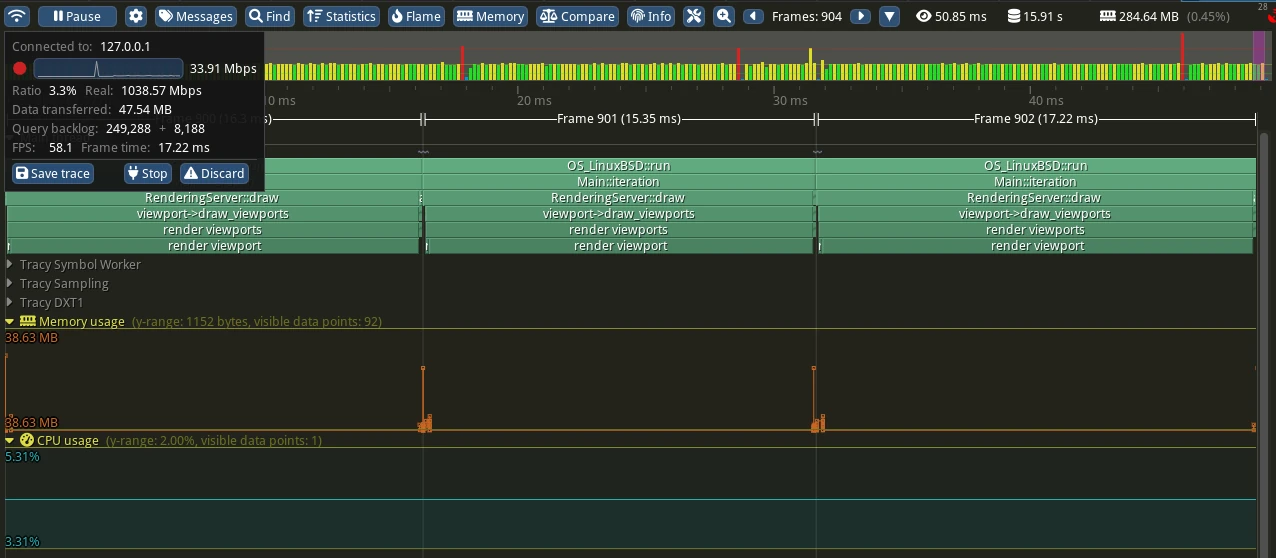Open options with the gear icon
1276x558 pixels.
coord(136,16)
